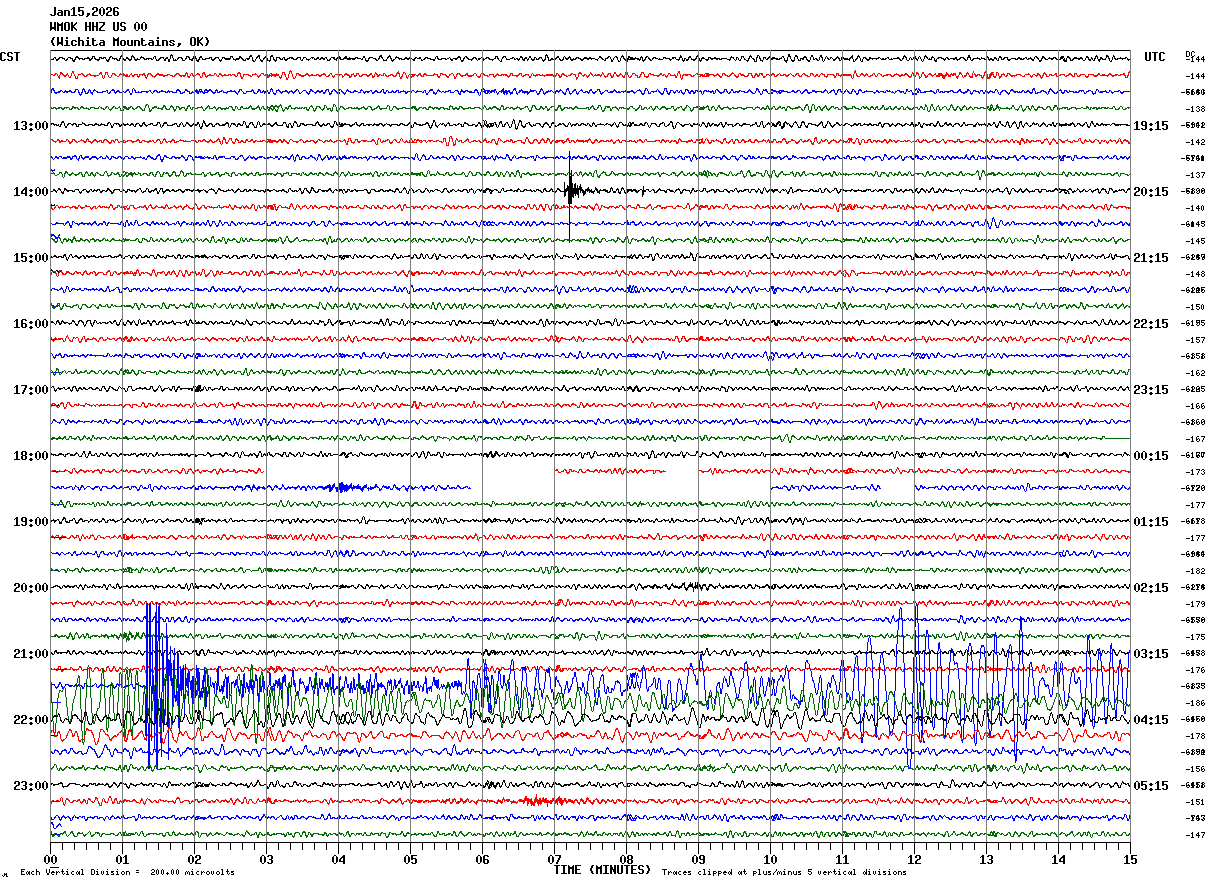This screenshot has width=1210, height=886.
Task: Click the 23:00 CST time label
Action: coord(30,786)
